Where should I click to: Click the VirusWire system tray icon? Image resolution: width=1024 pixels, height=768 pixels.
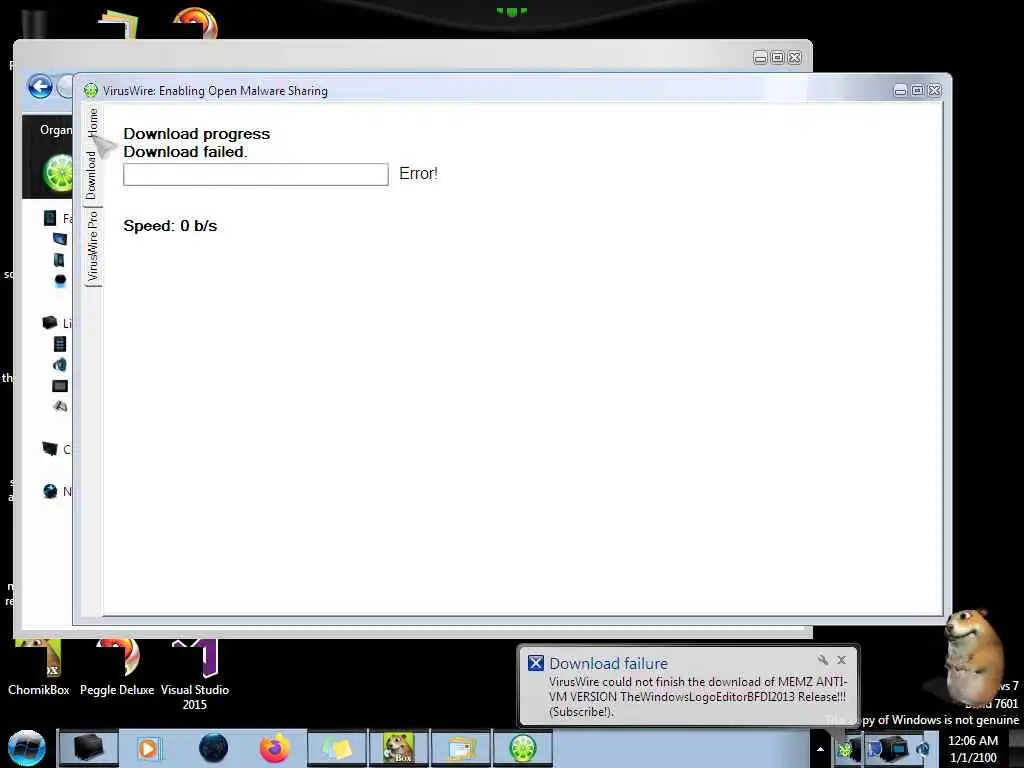[846, 749]
